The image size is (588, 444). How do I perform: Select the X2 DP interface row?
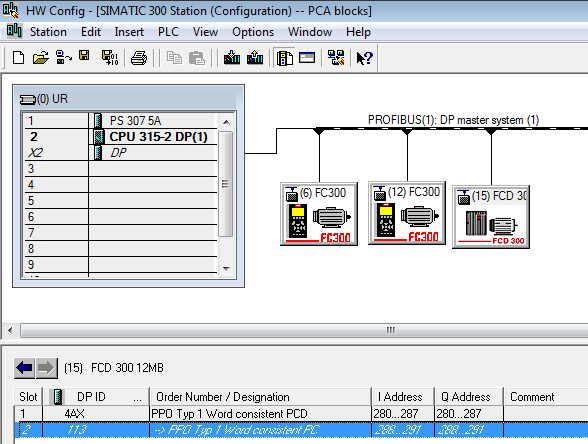pyautogui.click(x=121, y=153)
